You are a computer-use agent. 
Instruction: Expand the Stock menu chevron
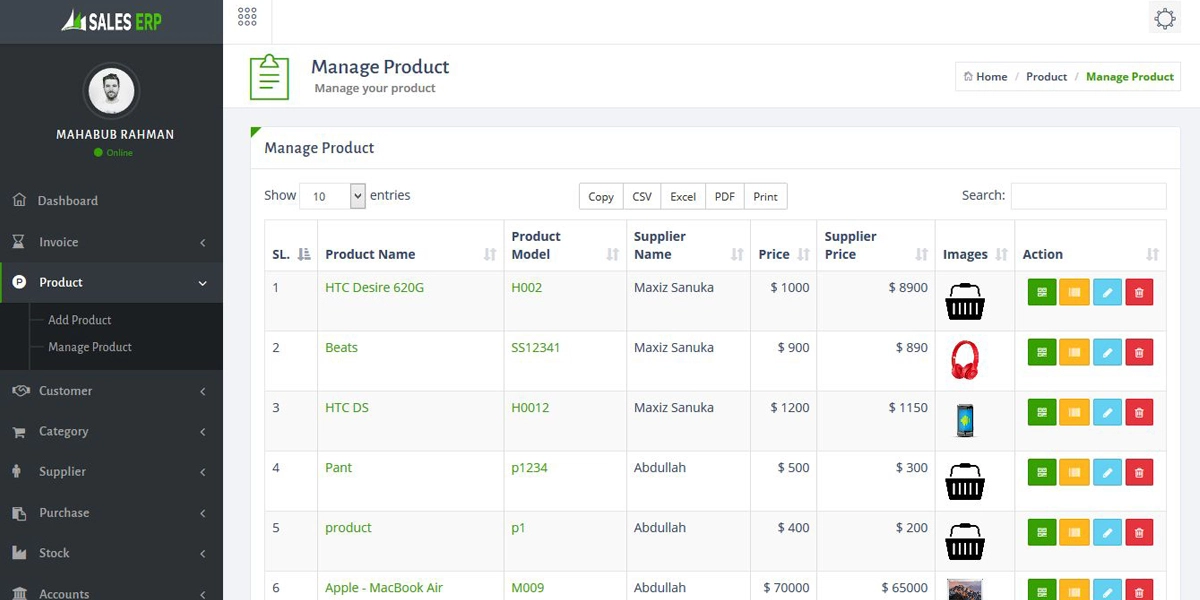point(203,554)
